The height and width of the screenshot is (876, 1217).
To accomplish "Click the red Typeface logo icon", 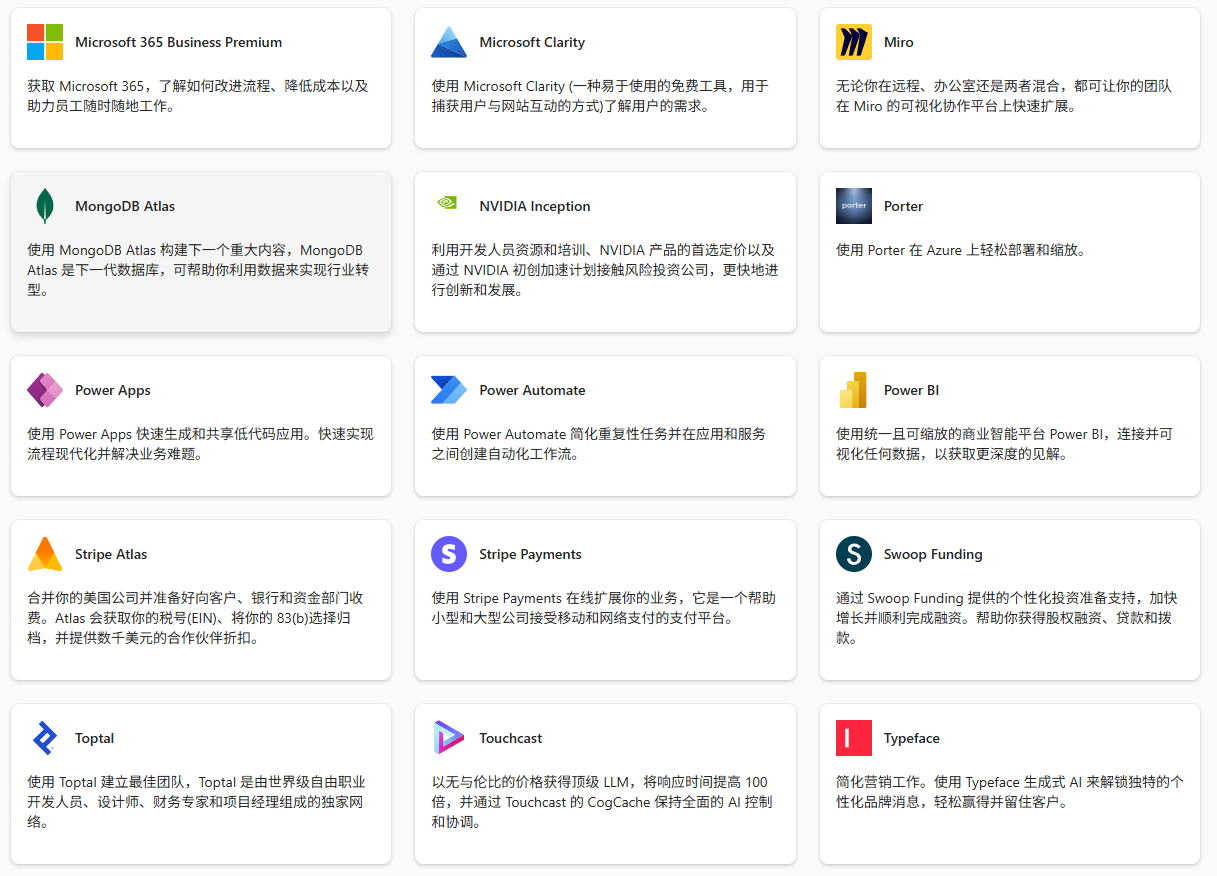I will pos(854,738).
